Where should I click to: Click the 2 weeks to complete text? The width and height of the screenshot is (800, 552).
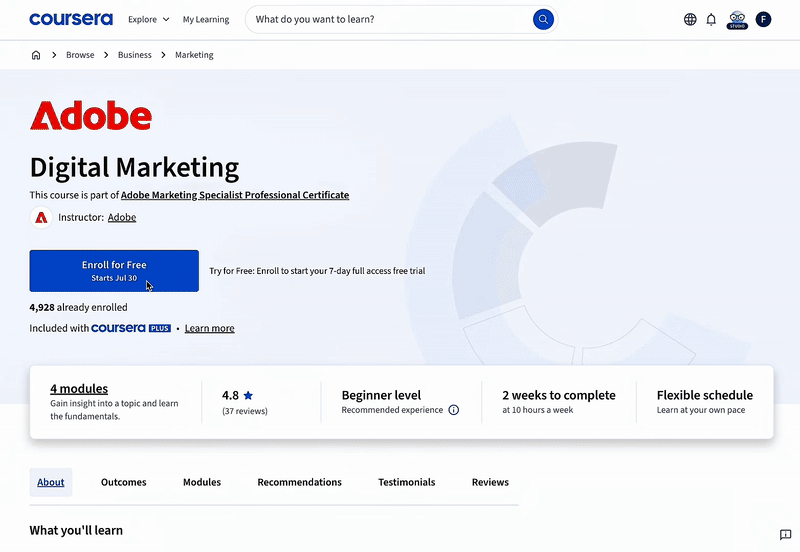(x=559, y=395)
